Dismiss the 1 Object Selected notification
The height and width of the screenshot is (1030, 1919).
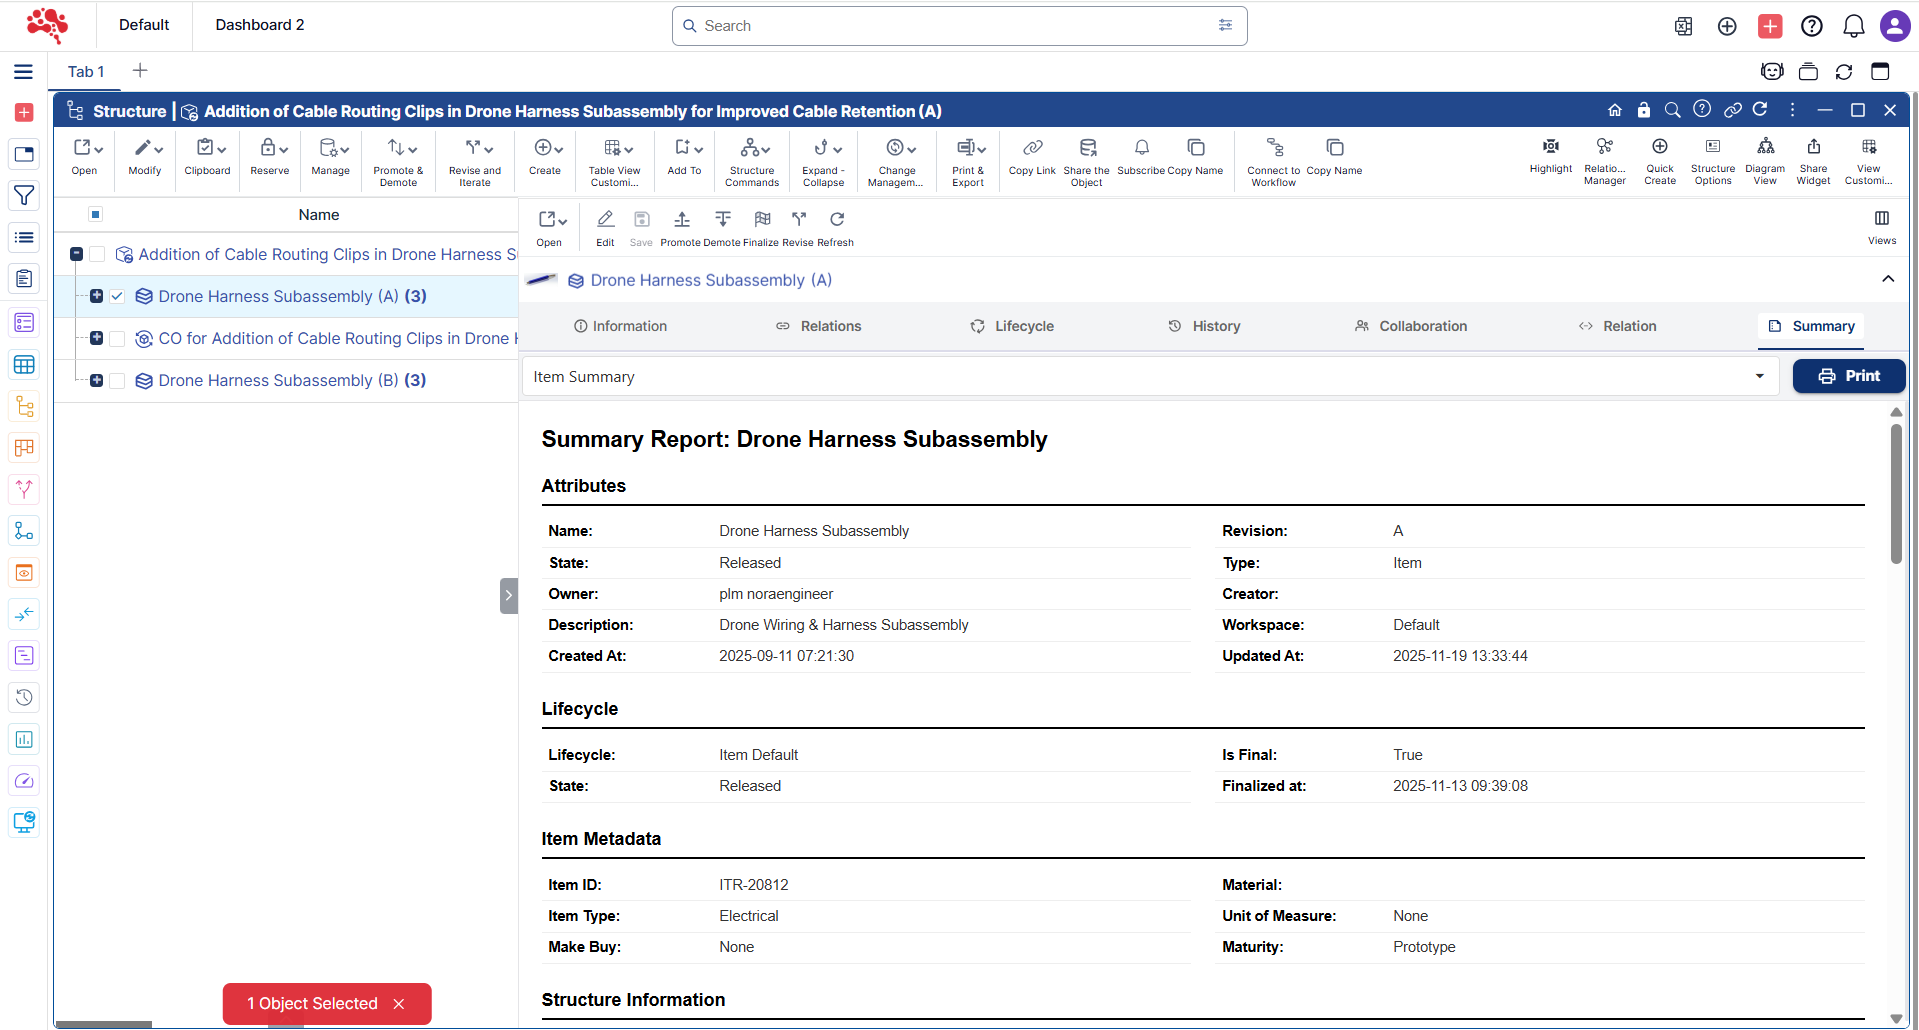pos(399,1004)
